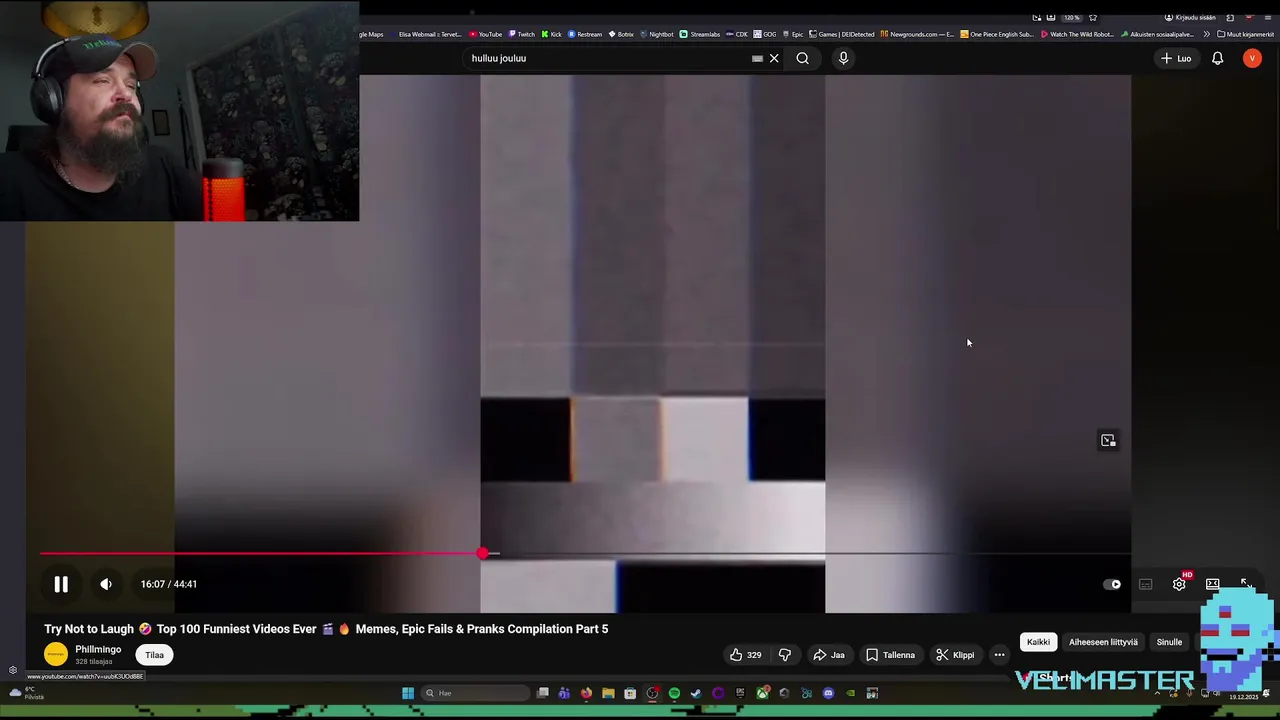Like the video with thumbs up

(745, 655)
